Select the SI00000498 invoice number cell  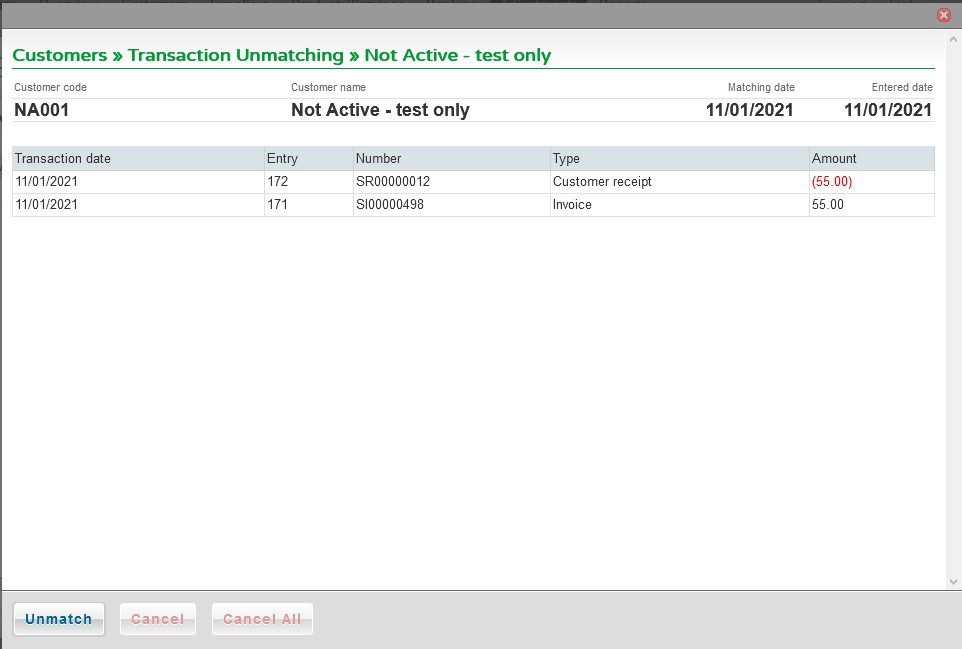tap(452, 204)
